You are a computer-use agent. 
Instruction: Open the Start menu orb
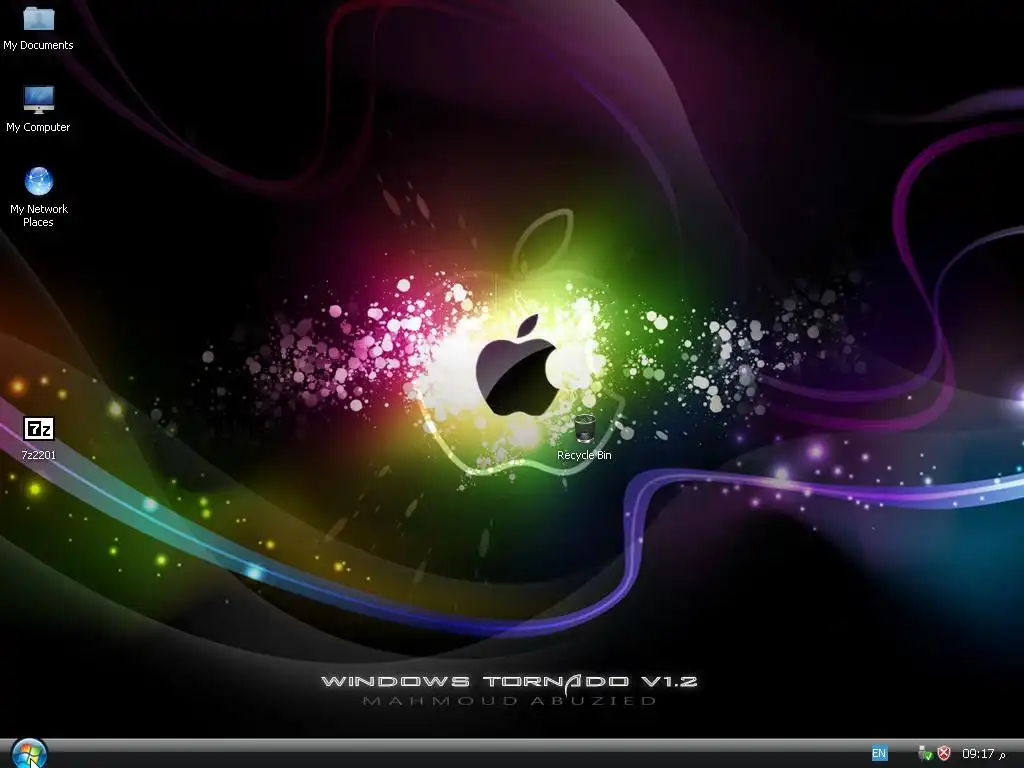[29, 754]
